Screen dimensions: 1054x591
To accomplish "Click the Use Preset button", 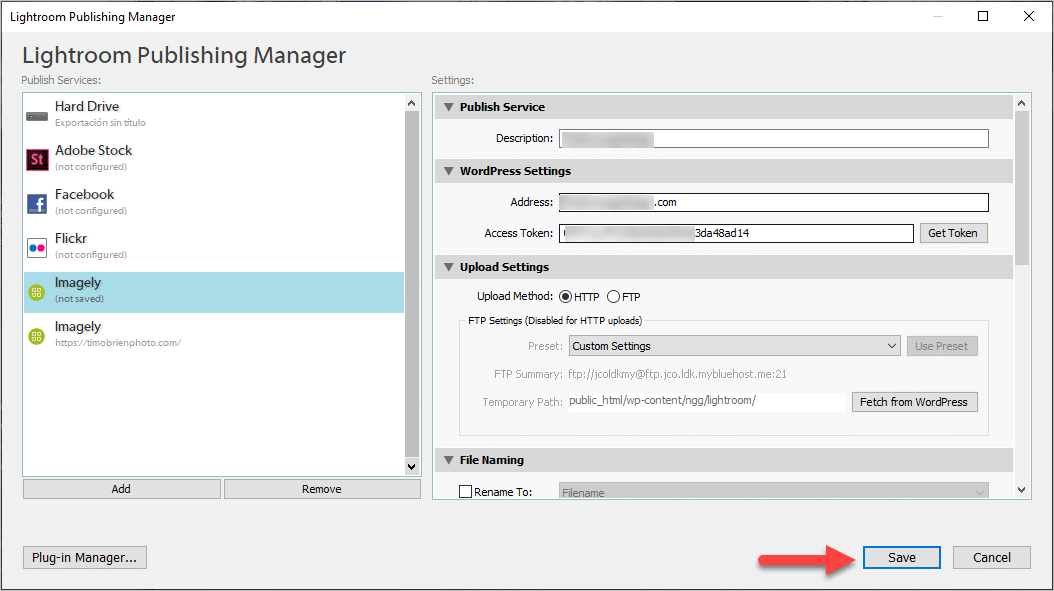I will pos(941,346).
